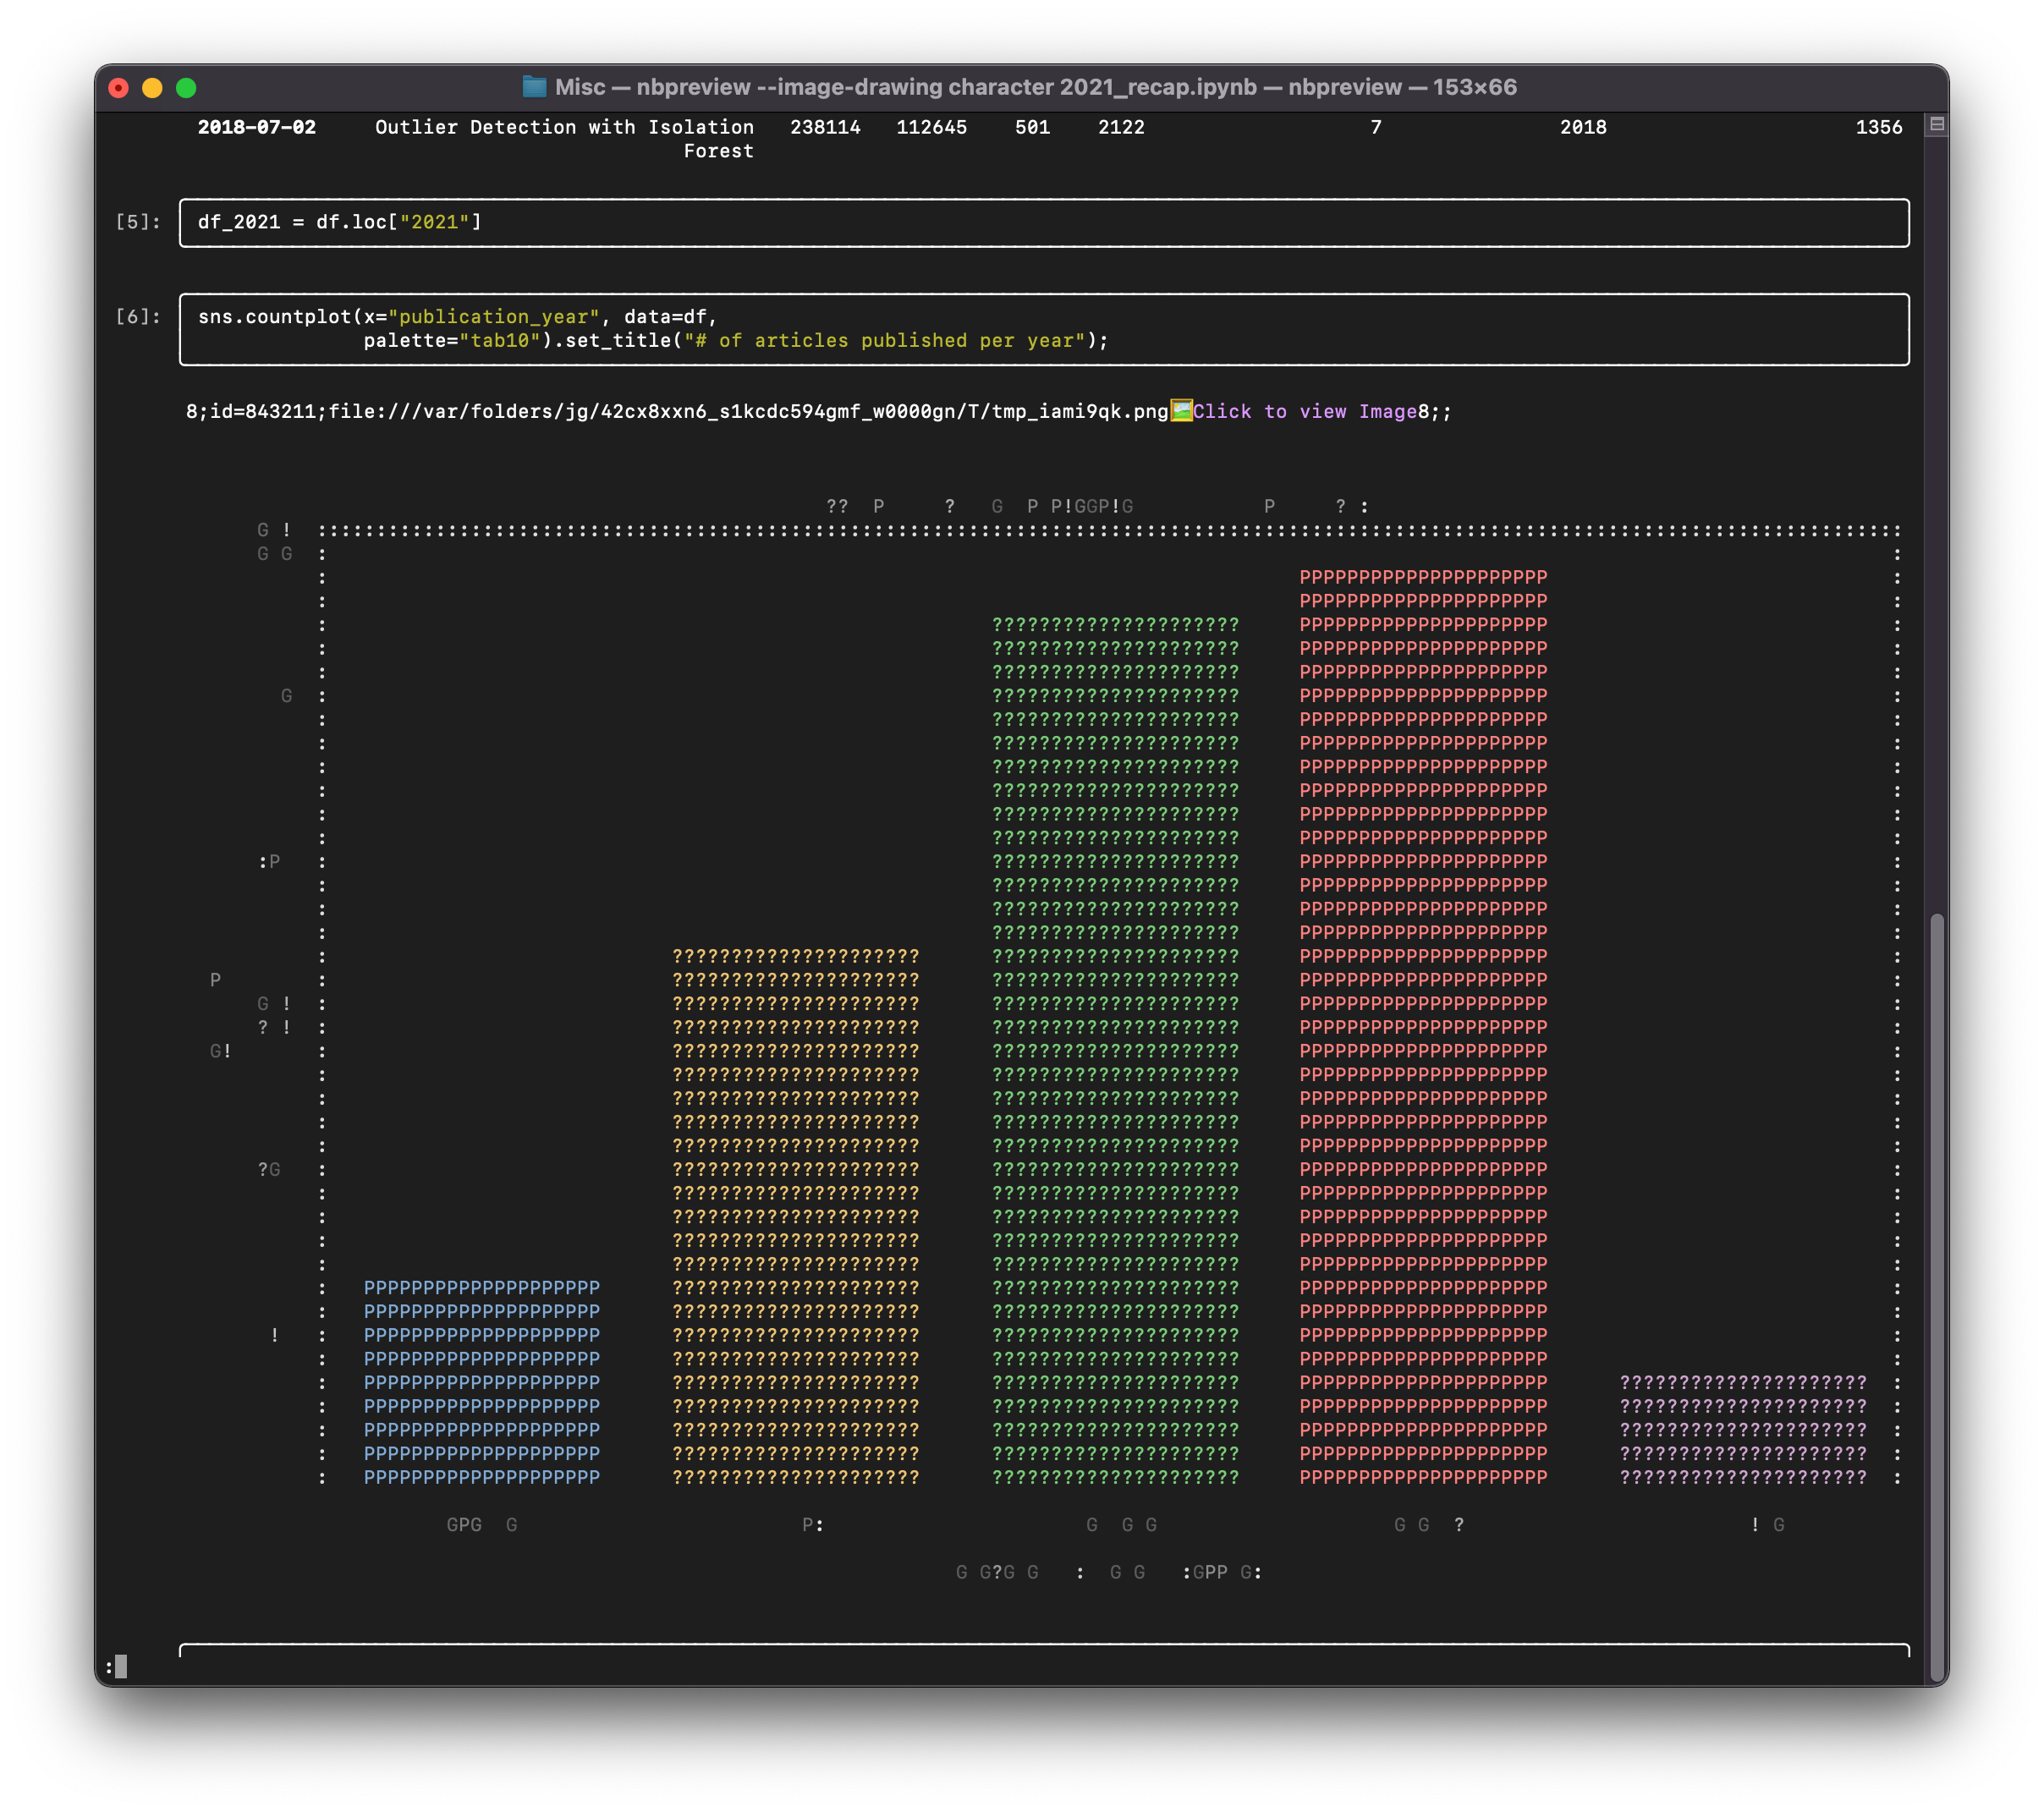The image size is (2044, 1812).
Task: Close the terminal window with red button
Action: (119, 88)
